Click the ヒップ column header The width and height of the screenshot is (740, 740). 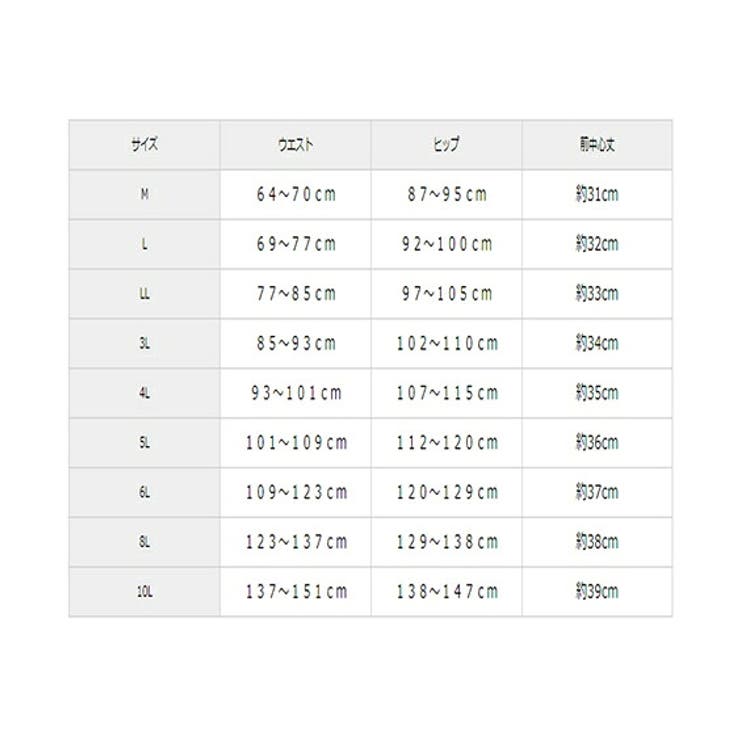(x=446, y=144)
